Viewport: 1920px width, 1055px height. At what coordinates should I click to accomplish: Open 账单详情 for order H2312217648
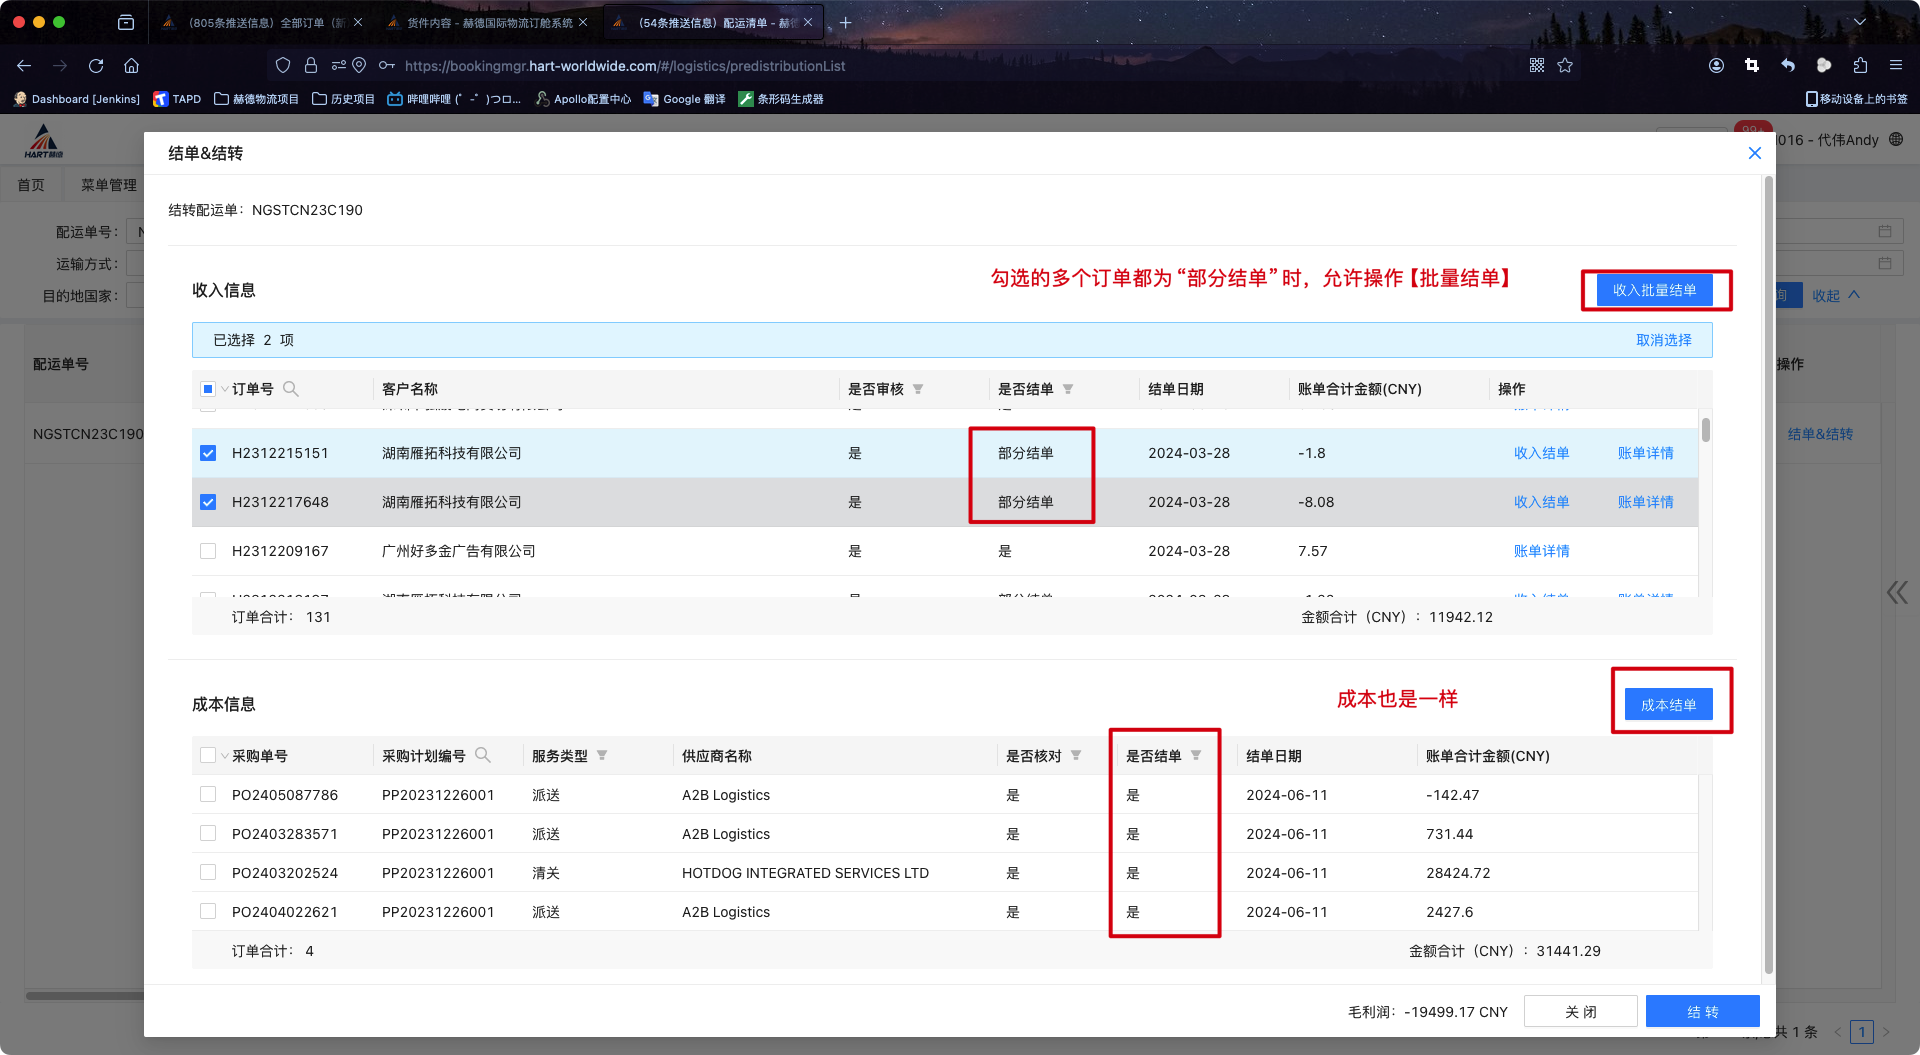click(1645, 502)
